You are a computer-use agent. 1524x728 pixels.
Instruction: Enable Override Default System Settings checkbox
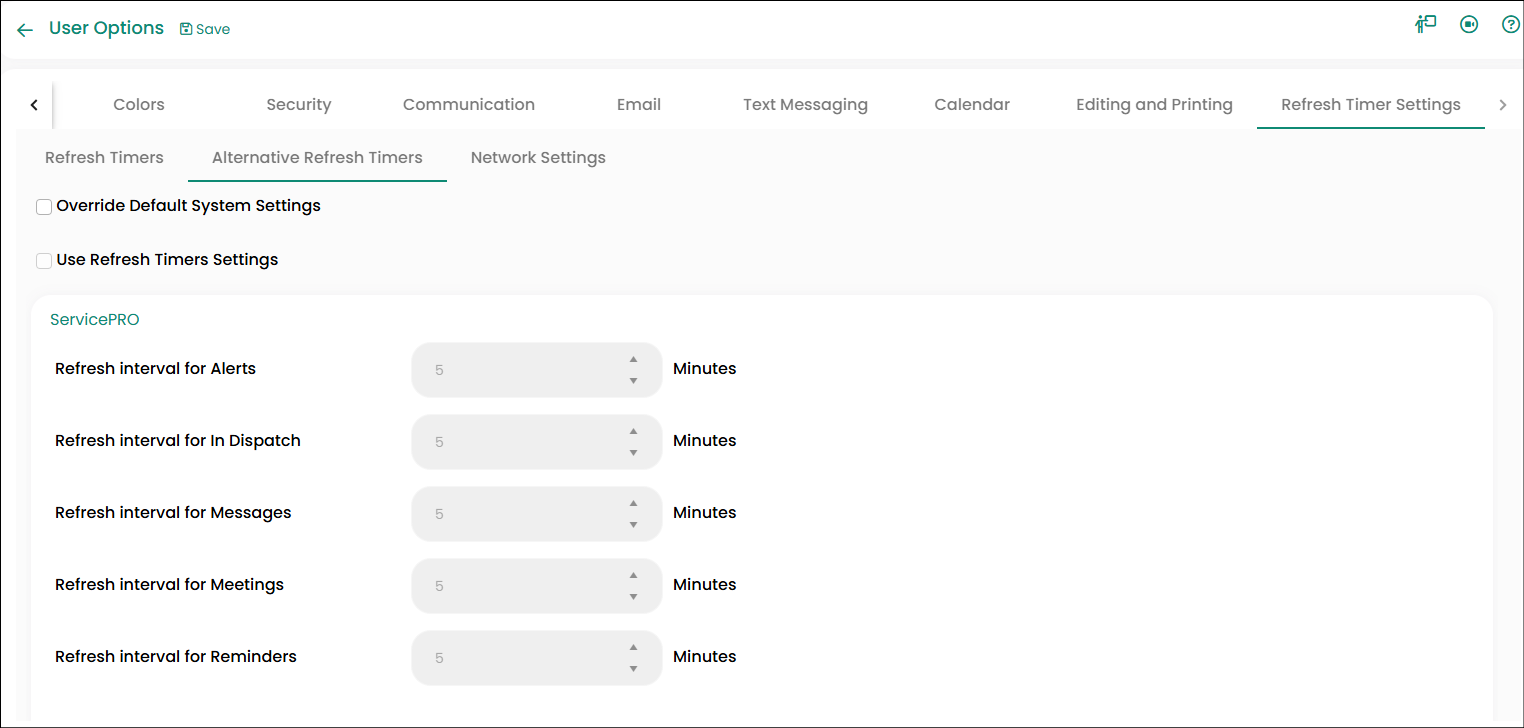pyautogui.click(x=44, y=207)
